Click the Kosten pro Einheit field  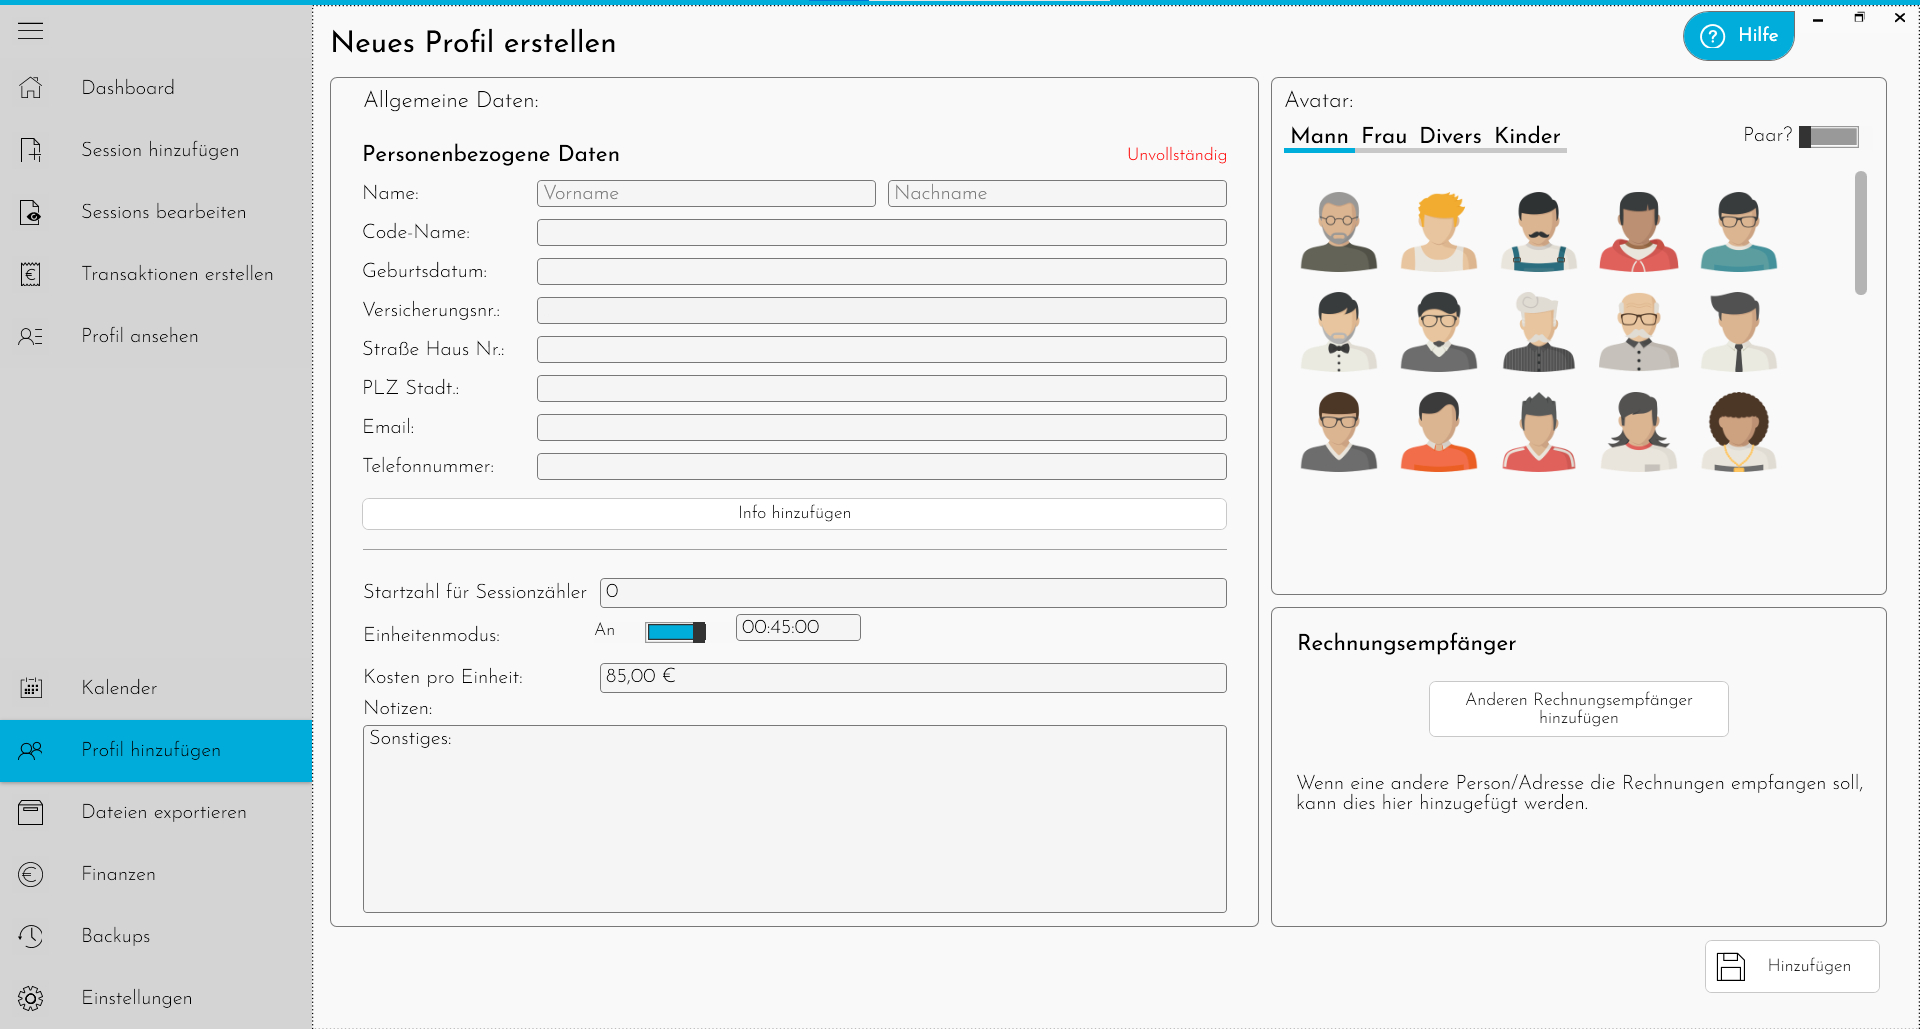(913, 678)
